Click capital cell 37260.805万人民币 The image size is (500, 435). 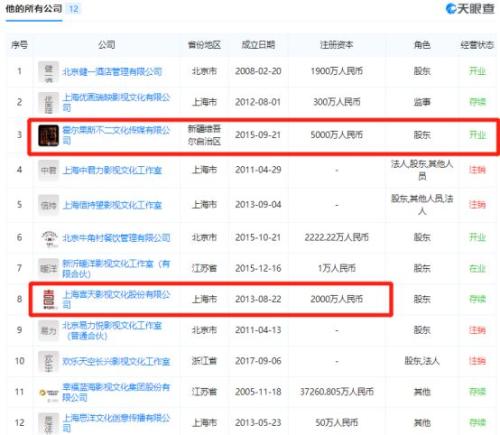click(x=337, y=392)
